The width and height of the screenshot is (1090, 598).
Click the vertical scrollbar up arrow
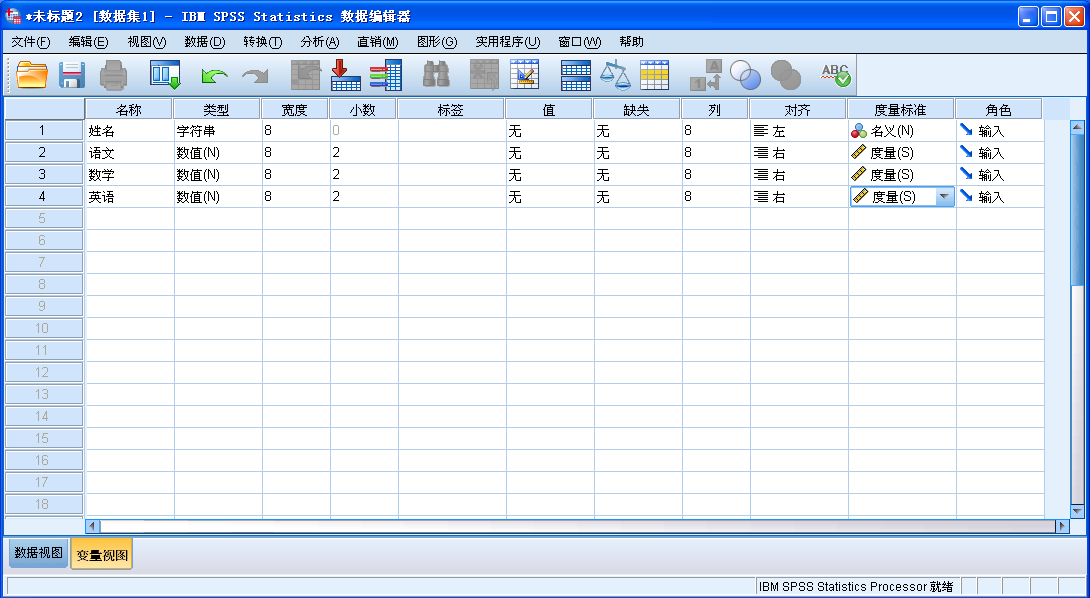[x=1077, y=127]
